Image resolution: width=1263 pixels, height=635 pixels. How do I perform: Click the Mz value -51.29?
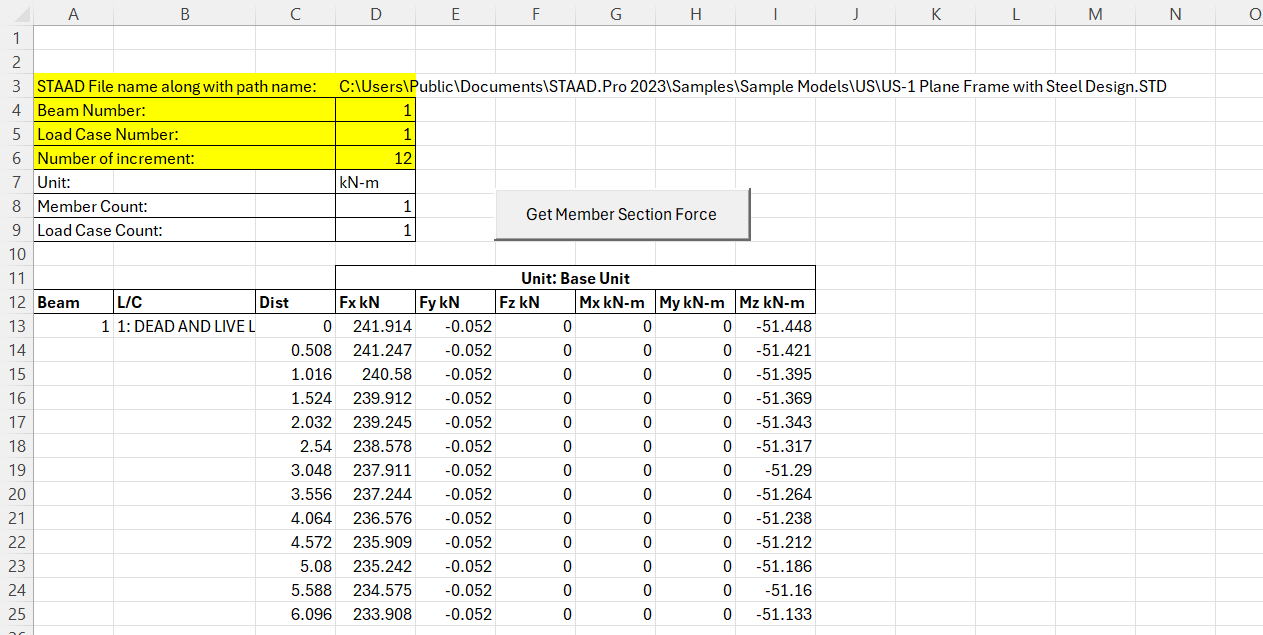coord(776,470)
